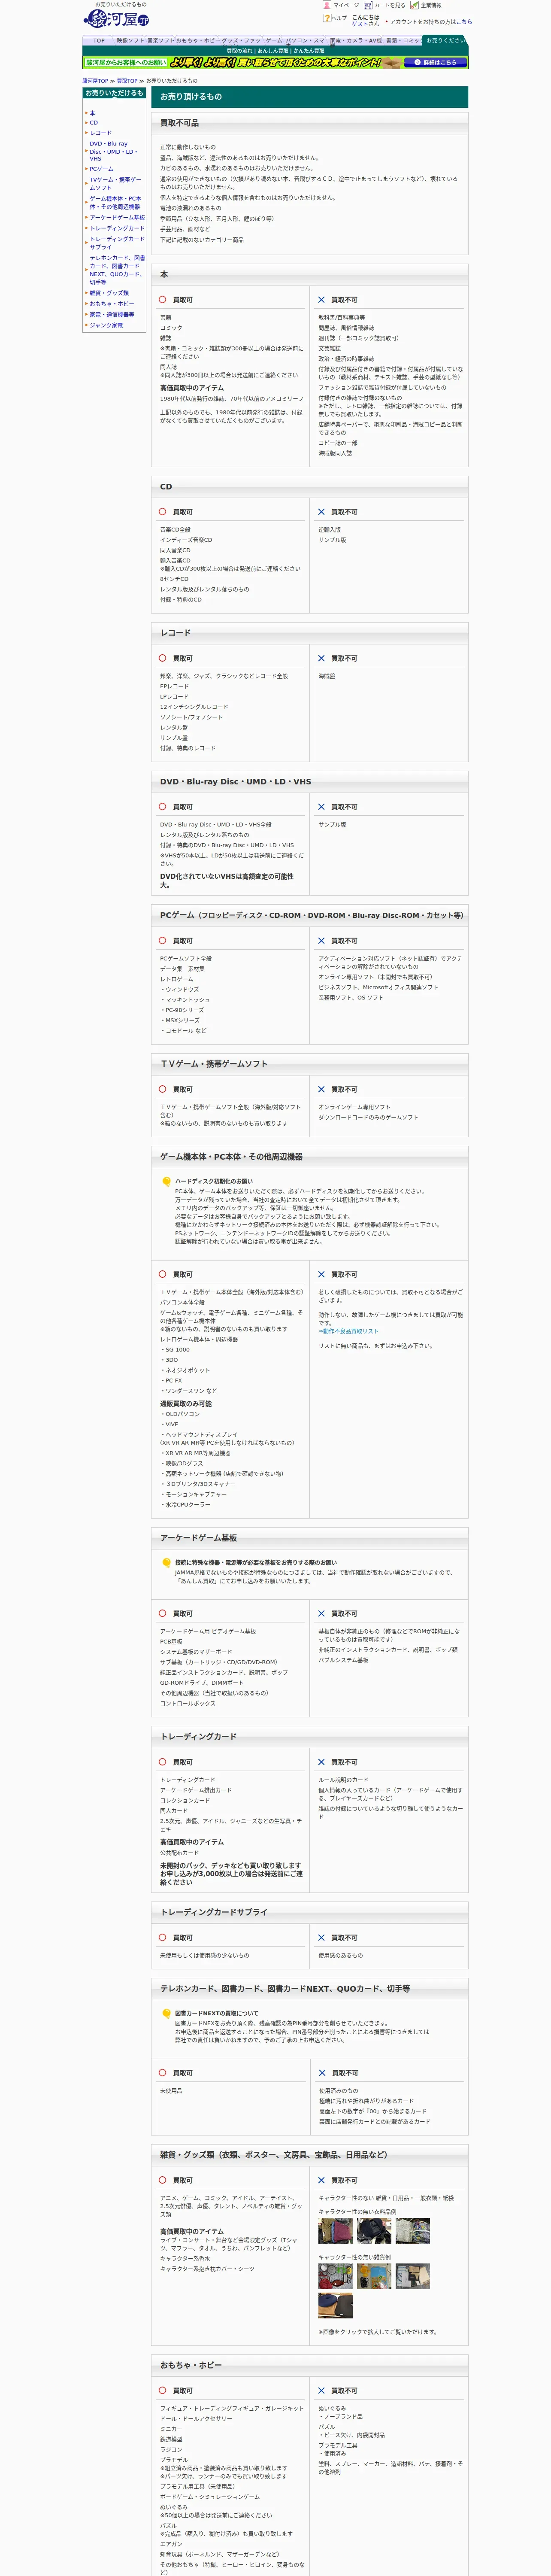Select the 書籍・コミッ navigation tab
The image size is (551, 2576).
pyautogui.click(x=403, y=41)
